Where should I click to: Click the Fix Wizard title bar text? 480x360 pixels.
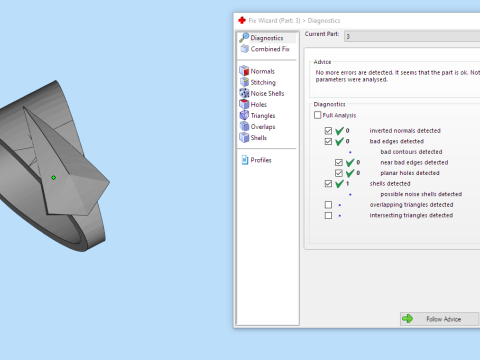pyautogui.click(x=294, y=21)
